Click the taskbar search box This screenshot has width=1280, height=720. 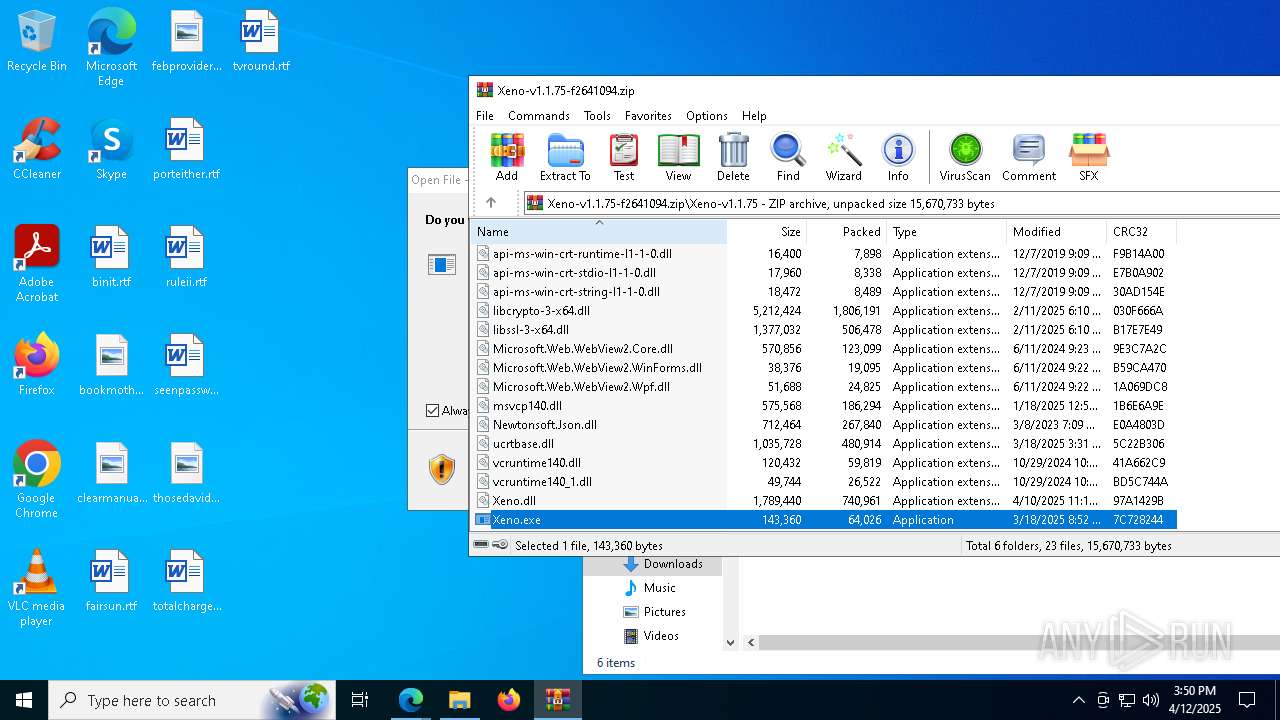coord(192,700)
